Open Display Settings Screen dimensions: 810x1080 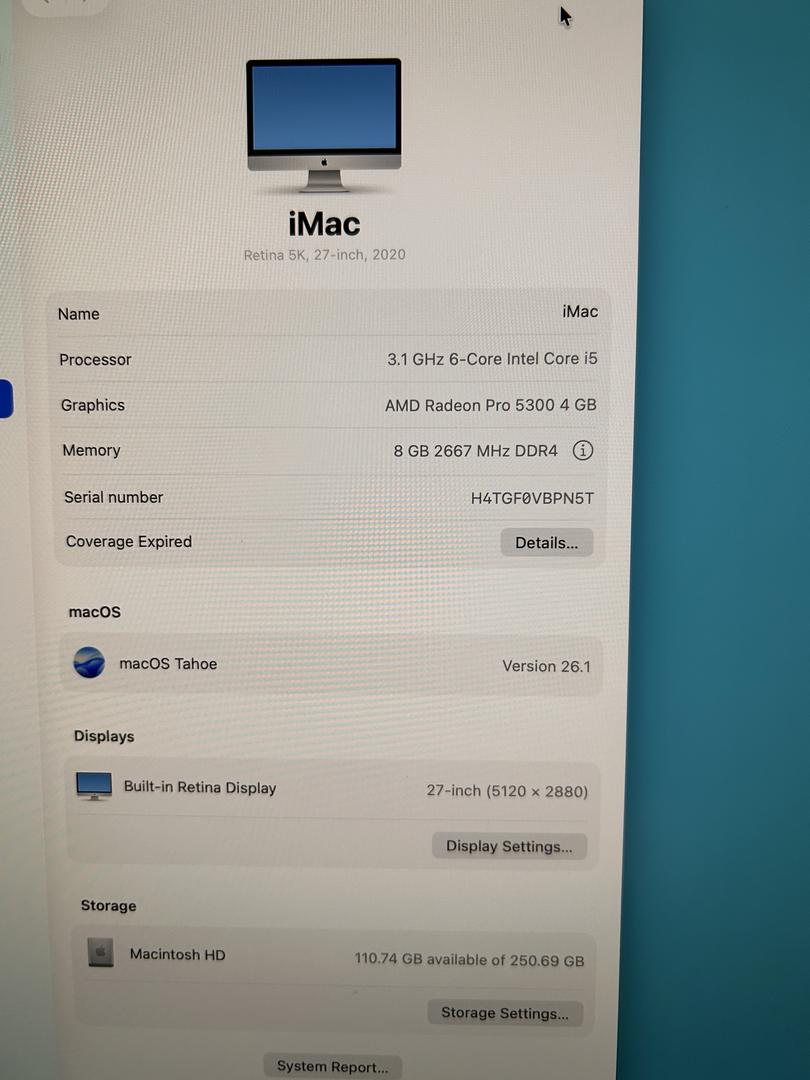point(509,846)
